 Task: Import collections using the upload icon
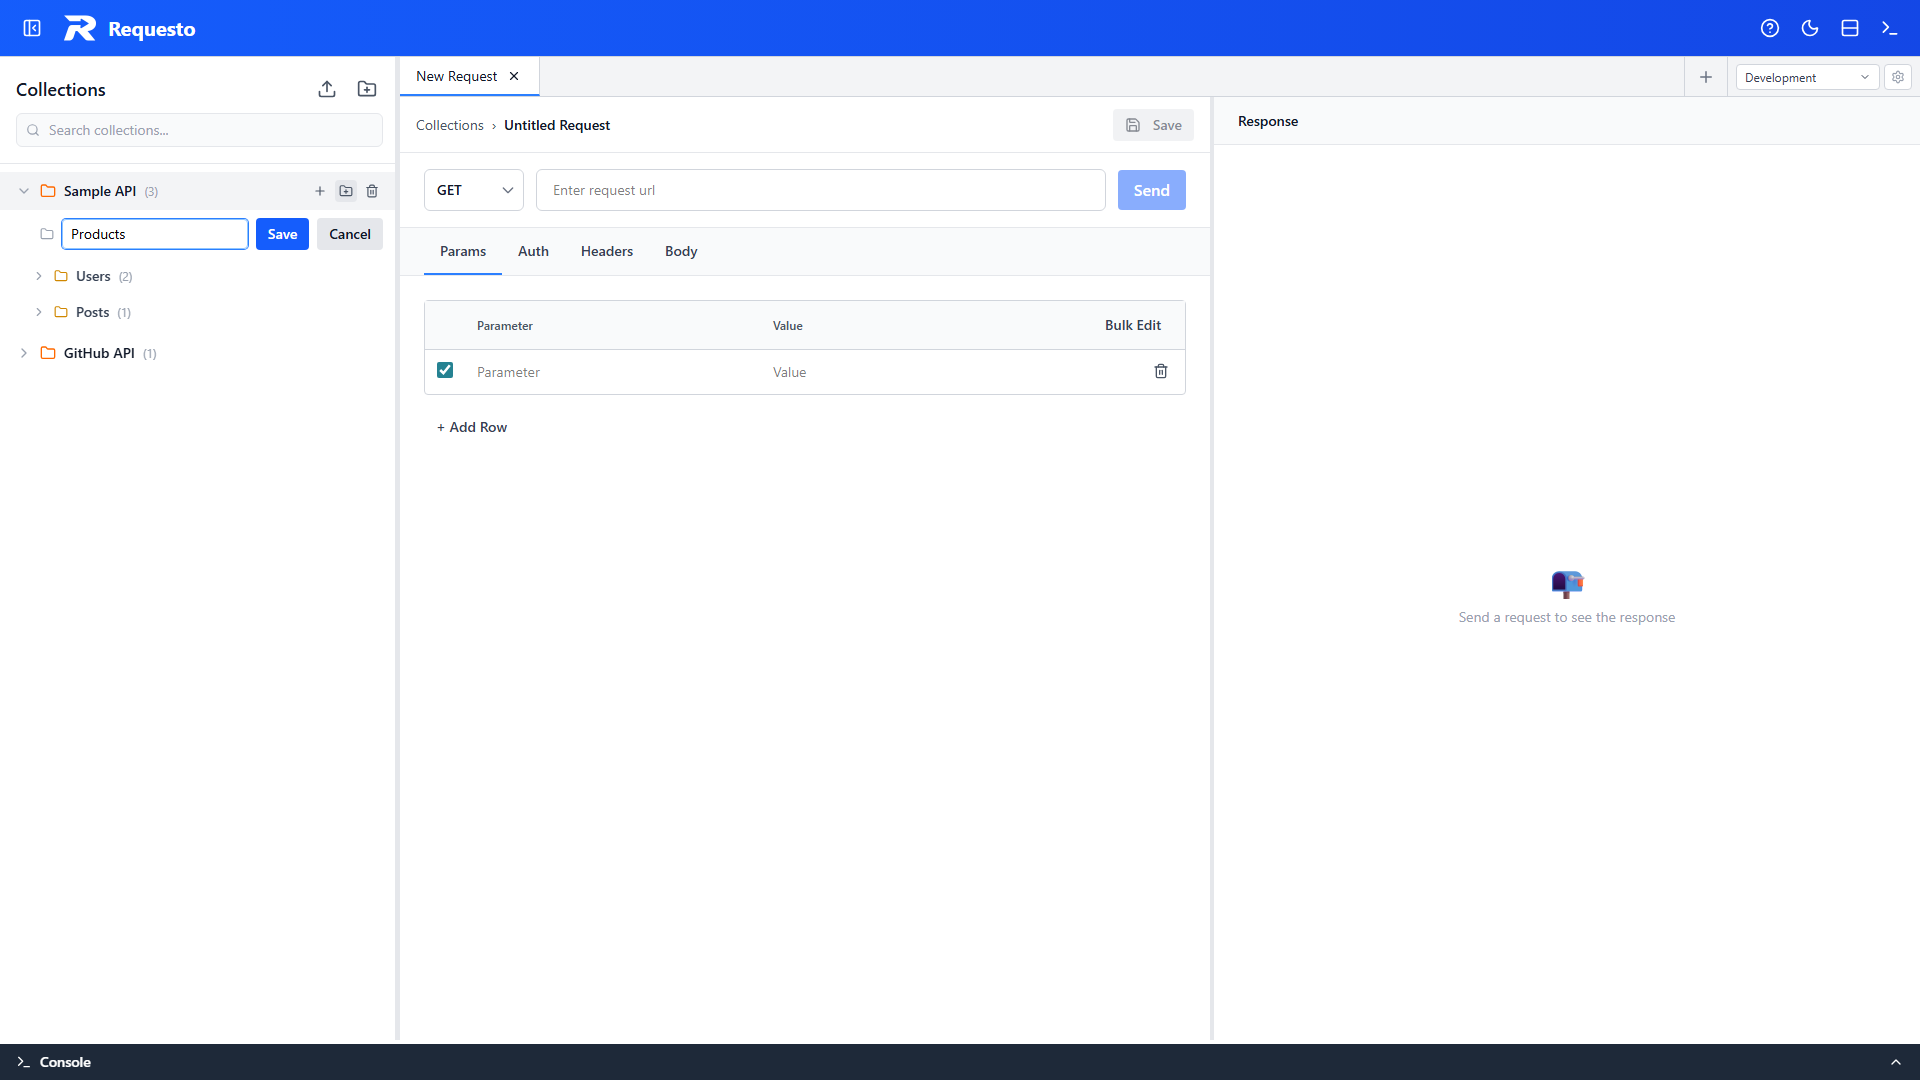tap(326, 89)
